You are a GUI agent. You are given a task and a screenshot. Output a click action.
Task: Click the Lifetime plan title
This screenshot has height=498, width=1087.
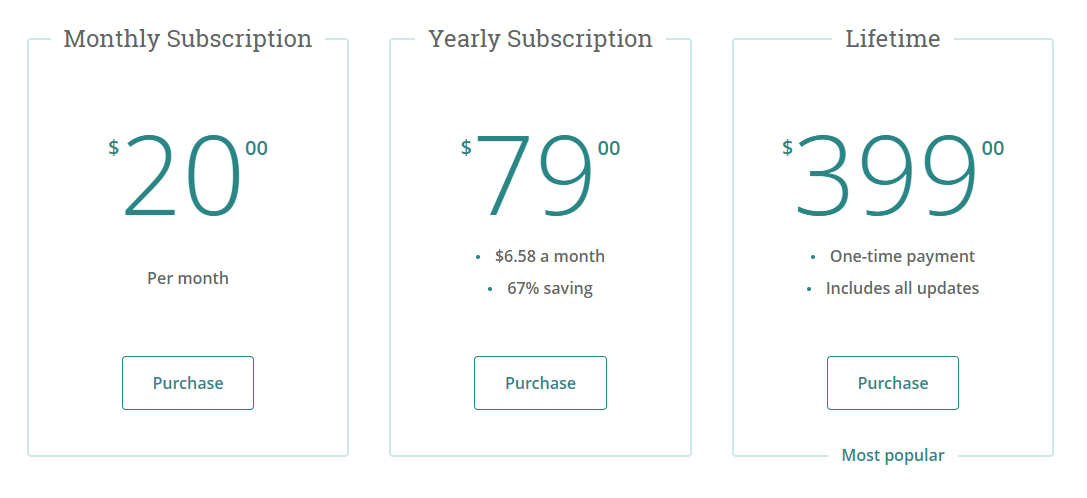pos(892,39)
